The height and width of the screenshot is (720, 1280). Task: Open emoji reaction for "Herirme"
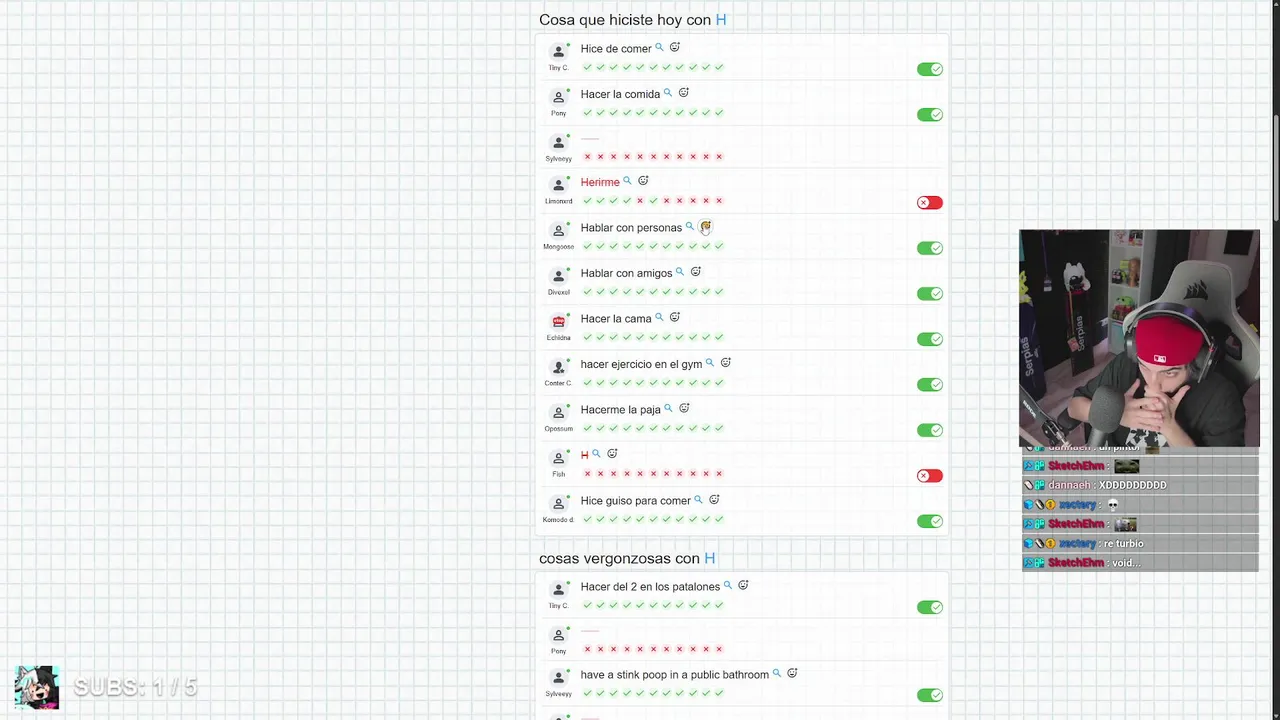(x=643, y=181)
